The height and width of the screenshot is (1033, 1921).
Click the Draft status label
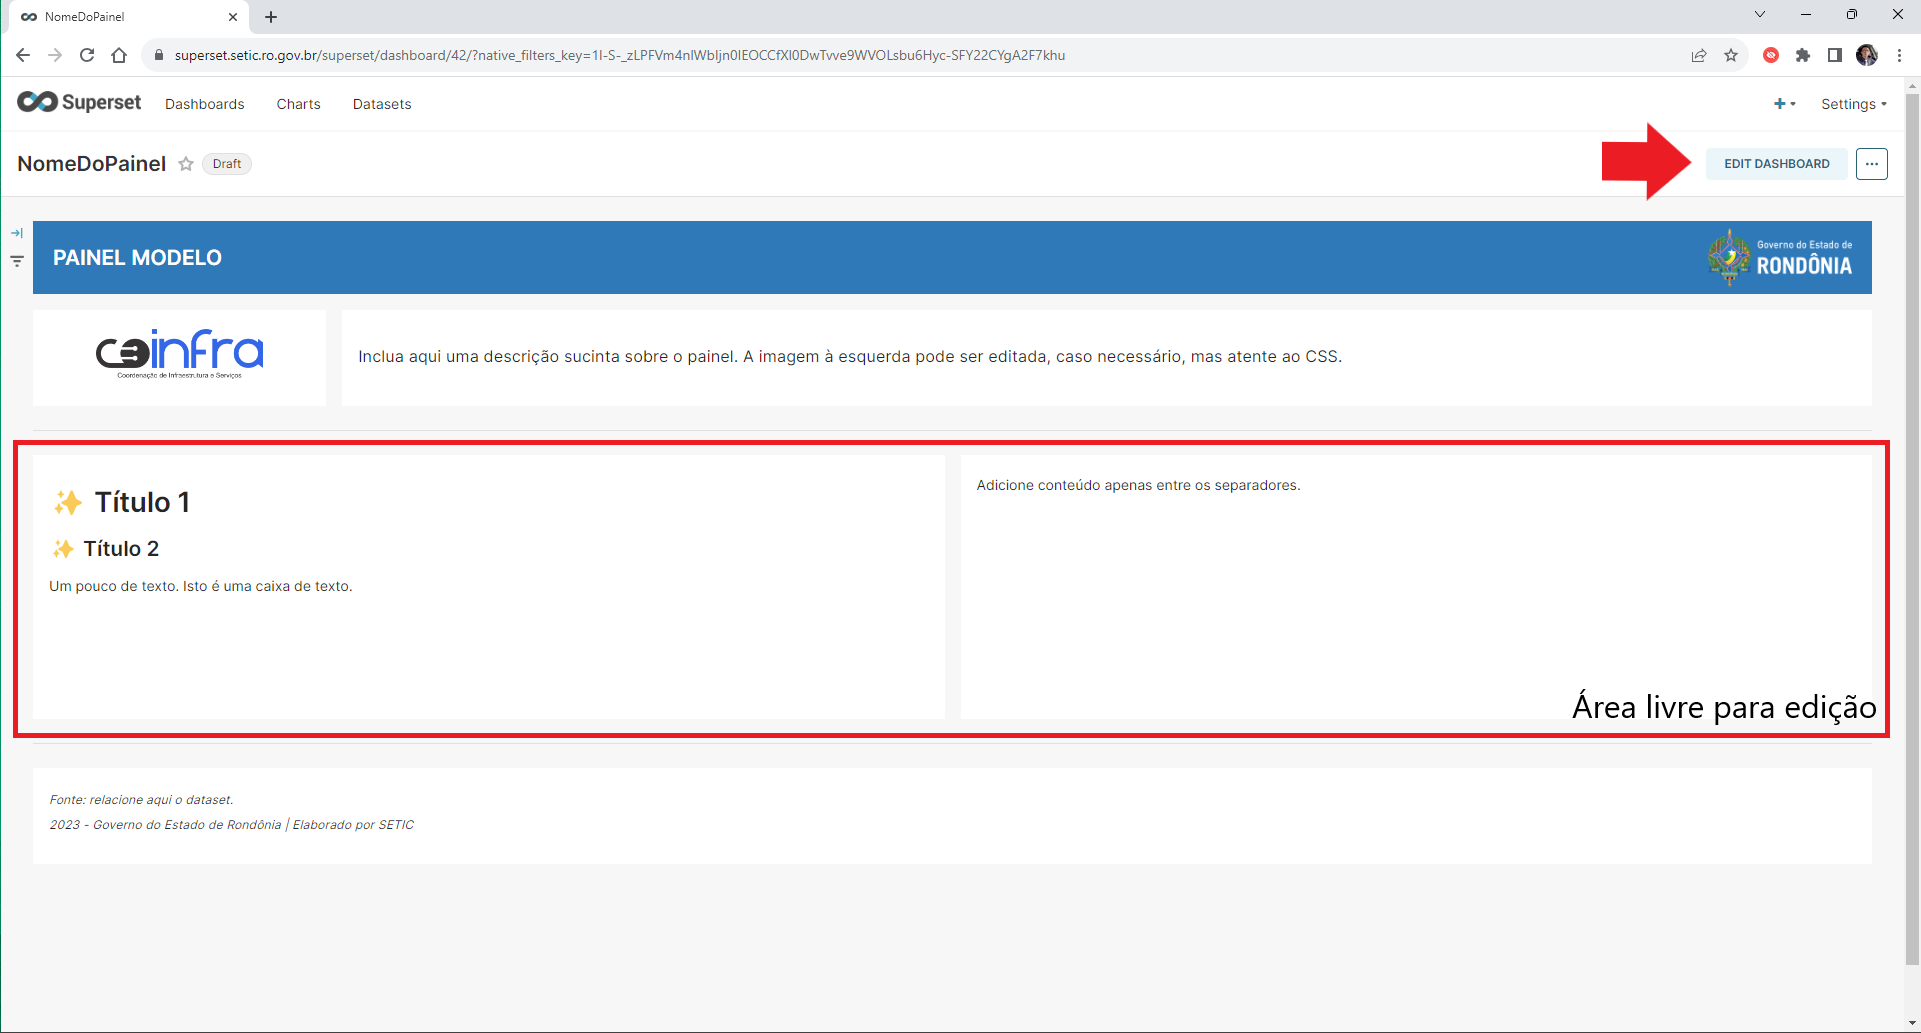[227, 164]
